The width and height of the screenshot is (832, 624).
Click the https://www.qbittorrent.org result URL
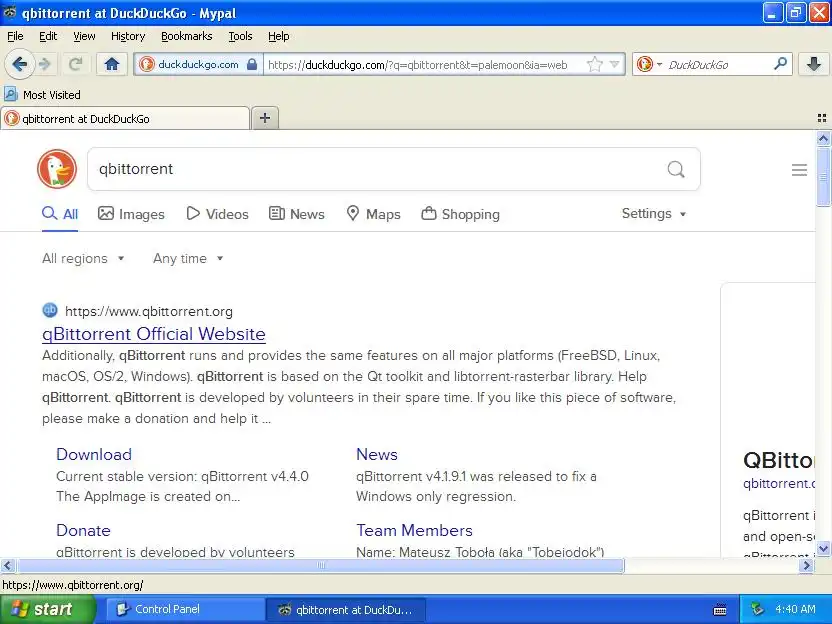pyautogui.click(x=149, y=311)
